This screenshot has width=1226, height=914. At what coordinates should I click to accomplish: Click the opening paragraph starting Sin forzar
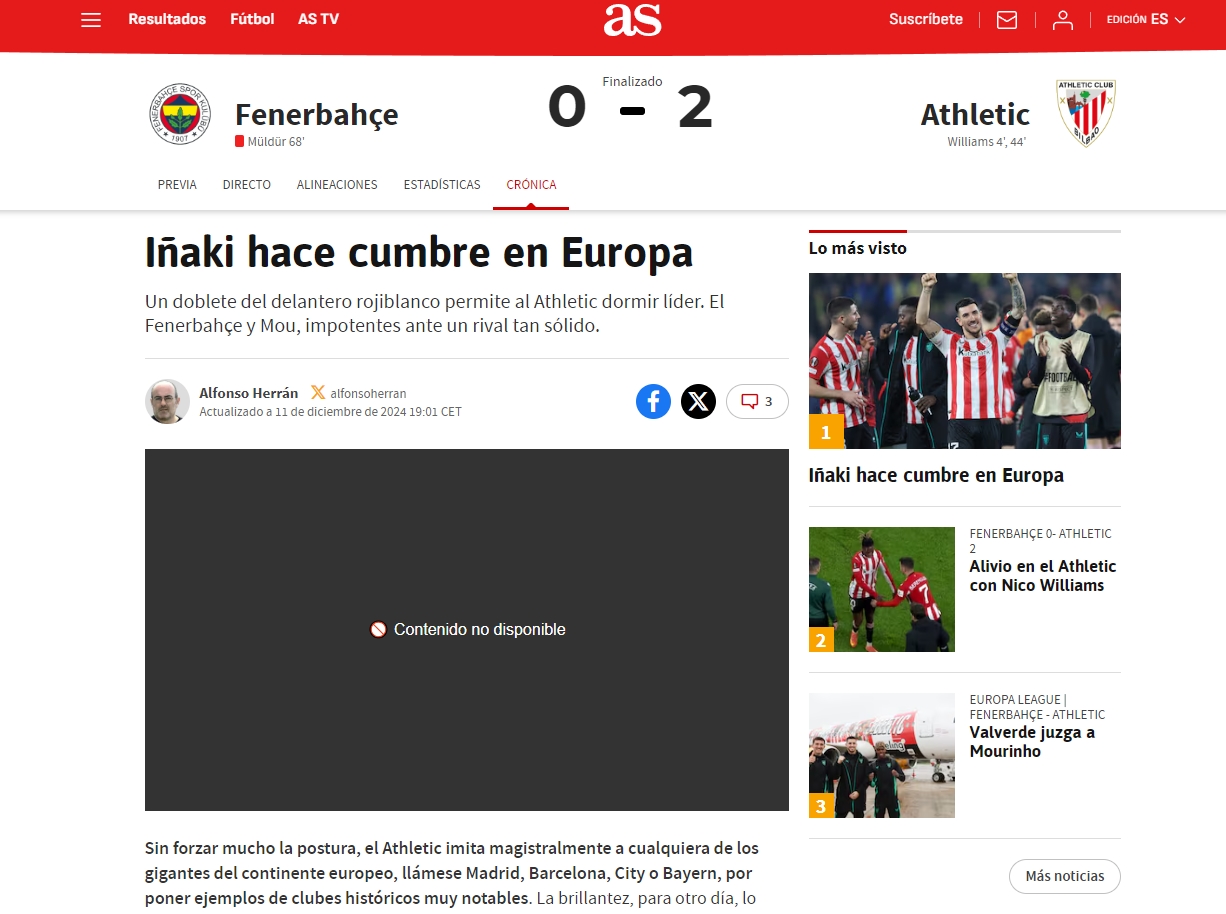(450, 873)
